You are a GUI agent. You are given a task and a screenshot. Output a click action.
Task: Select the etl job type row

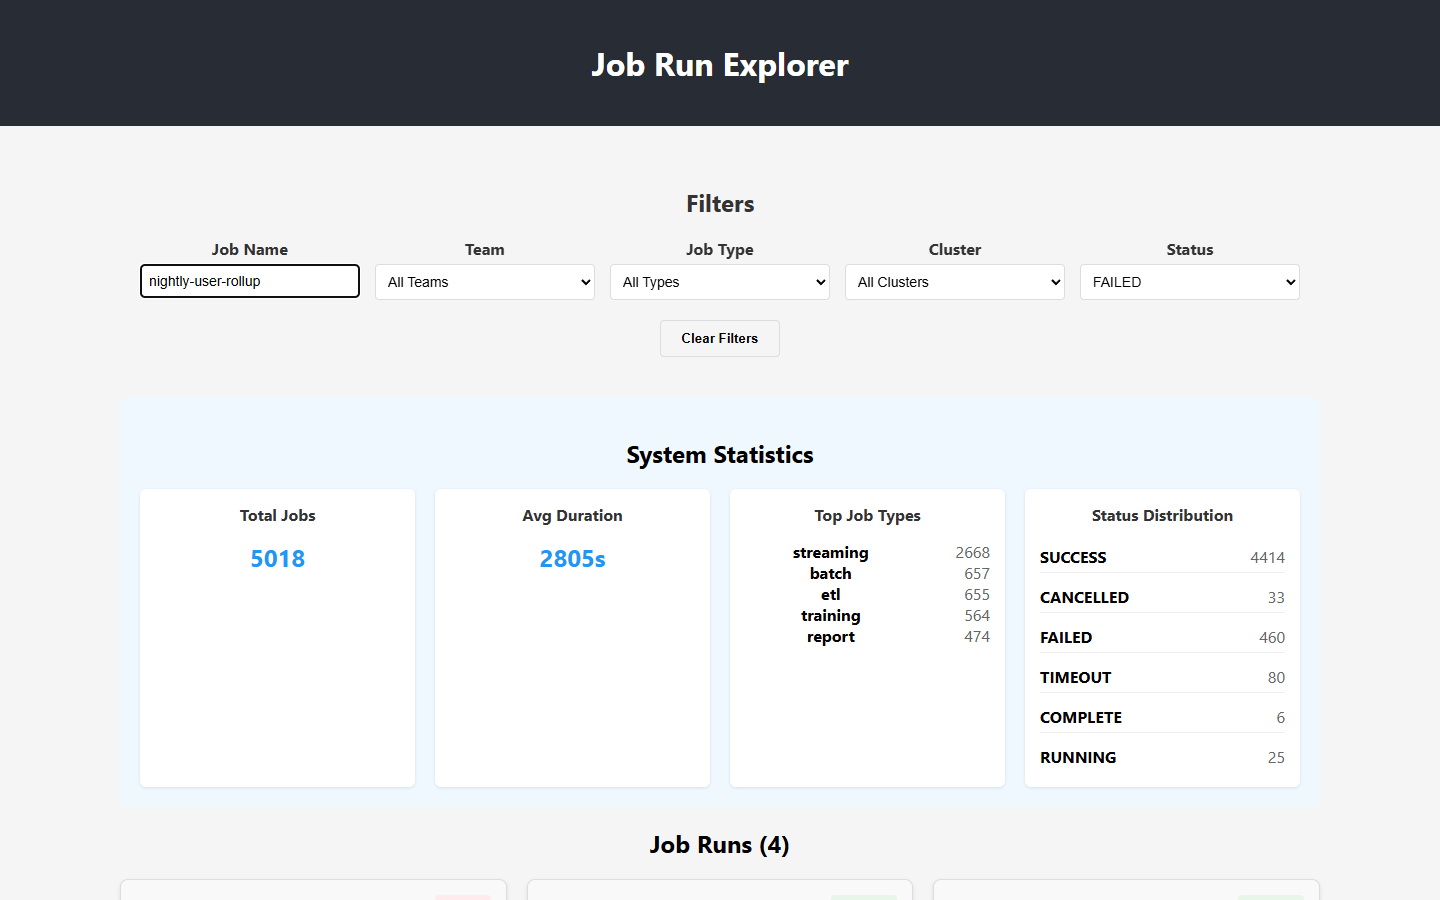867,595
